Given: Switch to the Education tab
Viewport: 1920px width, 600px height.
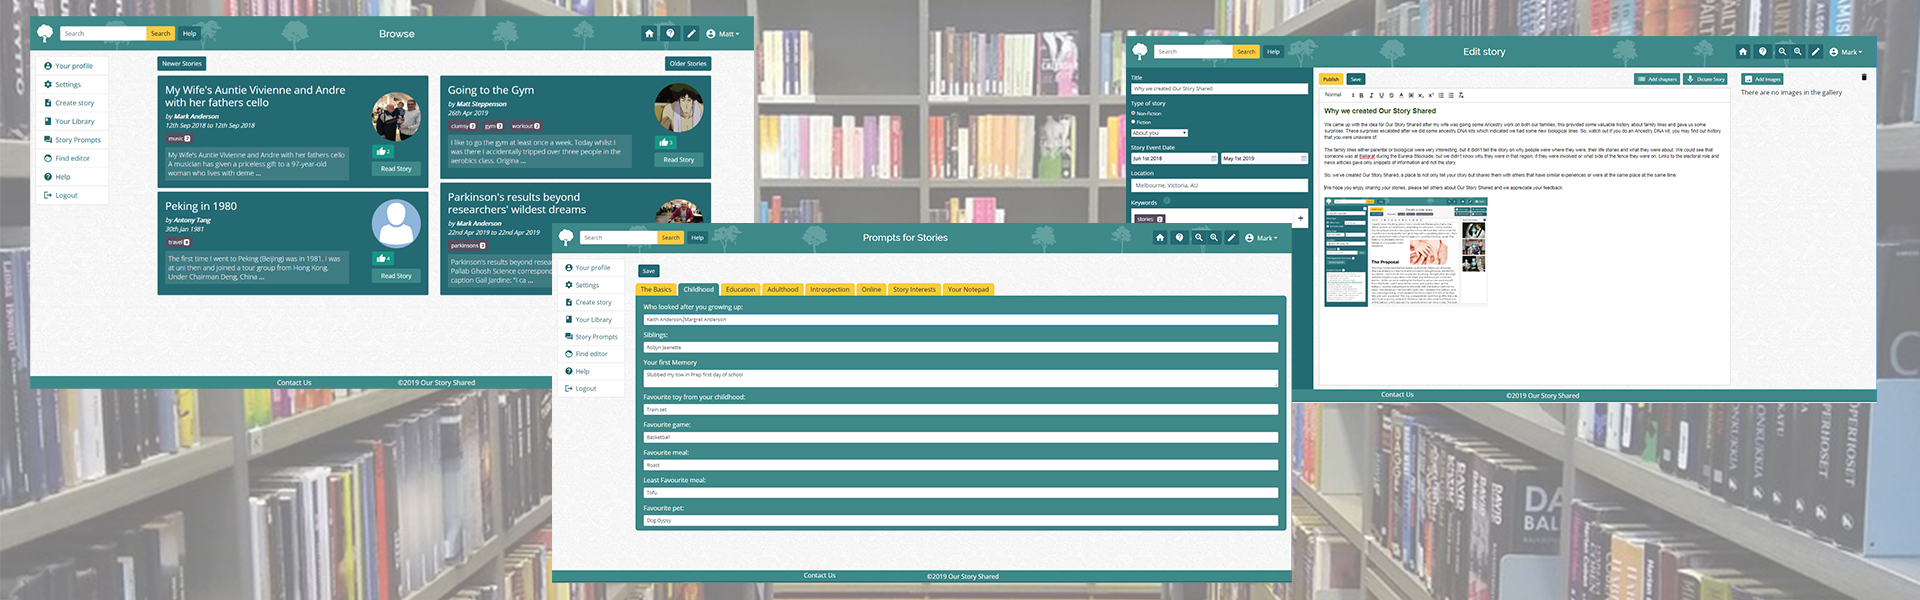Looking at the screenshot, I should (x=740, y=290).
